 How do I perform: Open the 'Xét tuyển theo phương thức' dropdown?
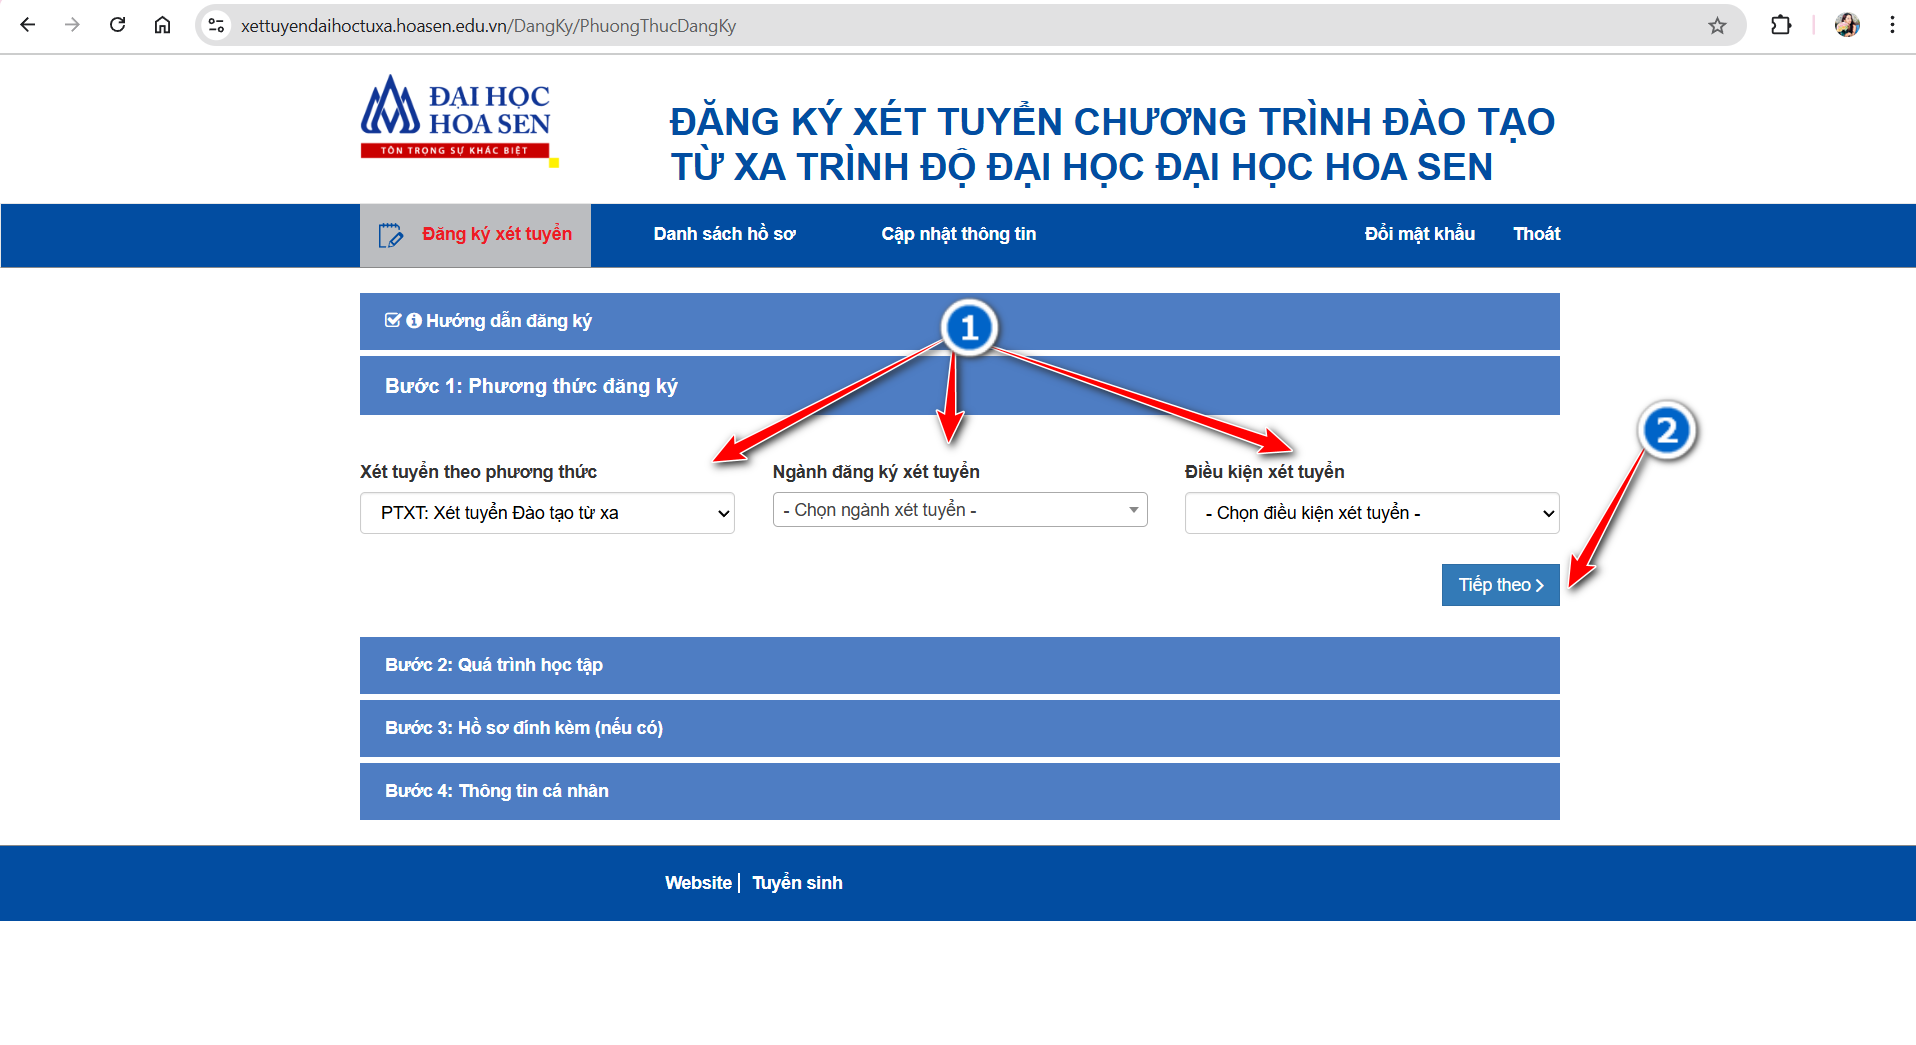[547, 513]
